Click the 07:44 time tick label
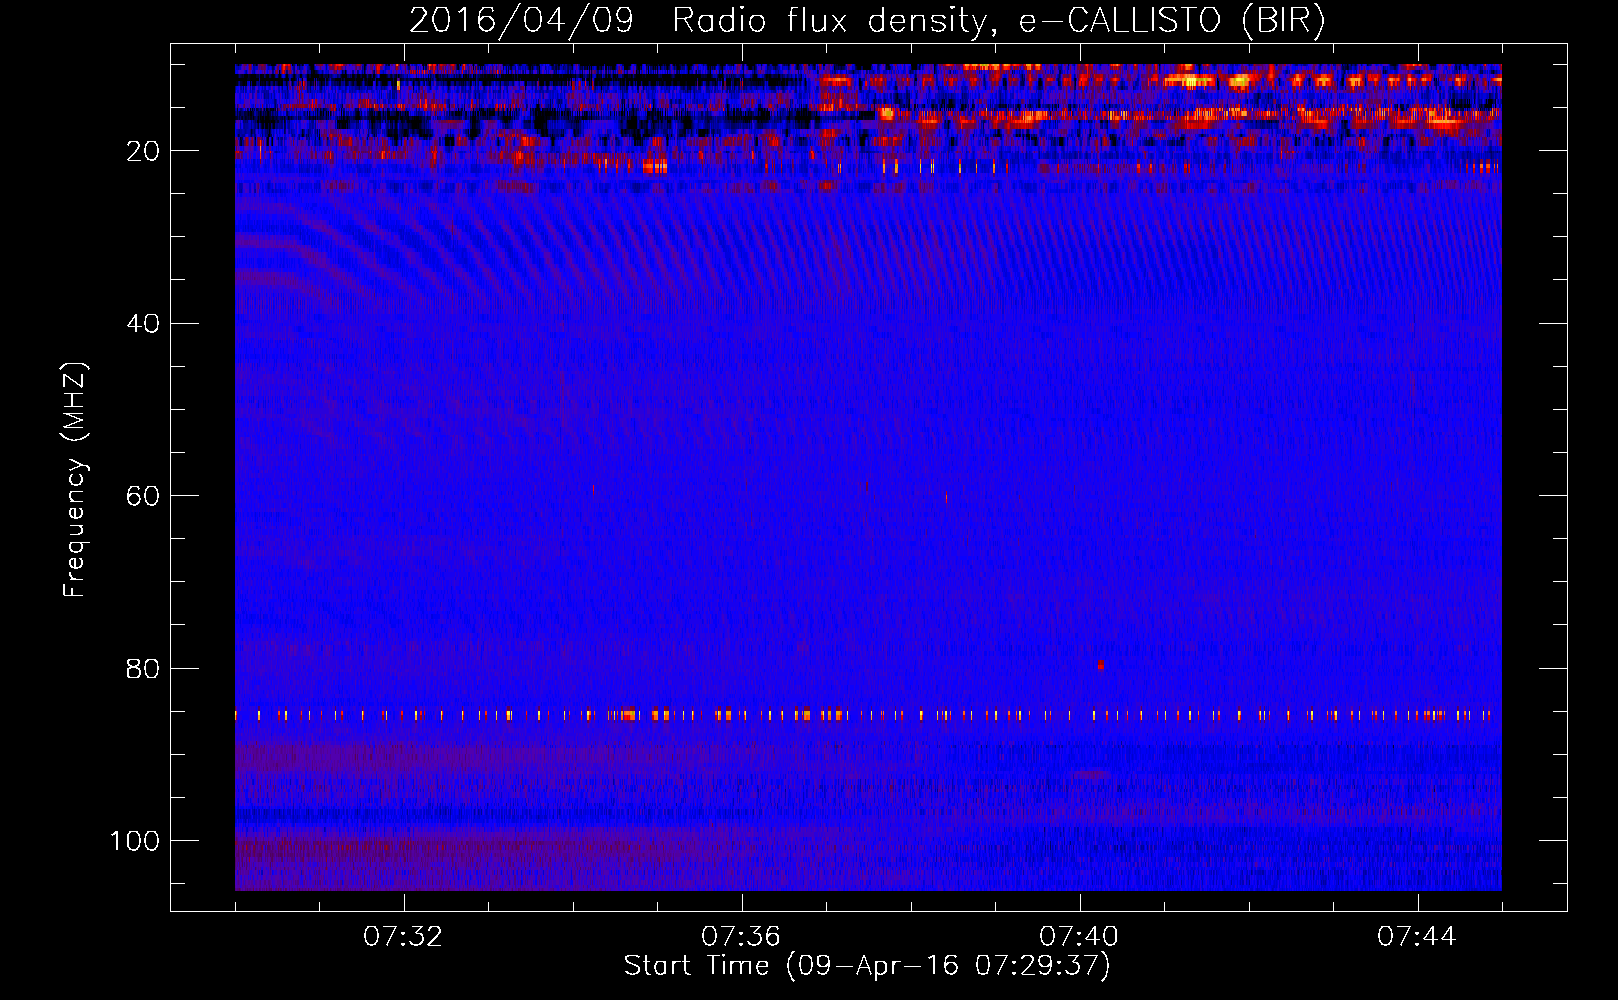Screen dimensions: 1618x1000 coord(1417,937)
